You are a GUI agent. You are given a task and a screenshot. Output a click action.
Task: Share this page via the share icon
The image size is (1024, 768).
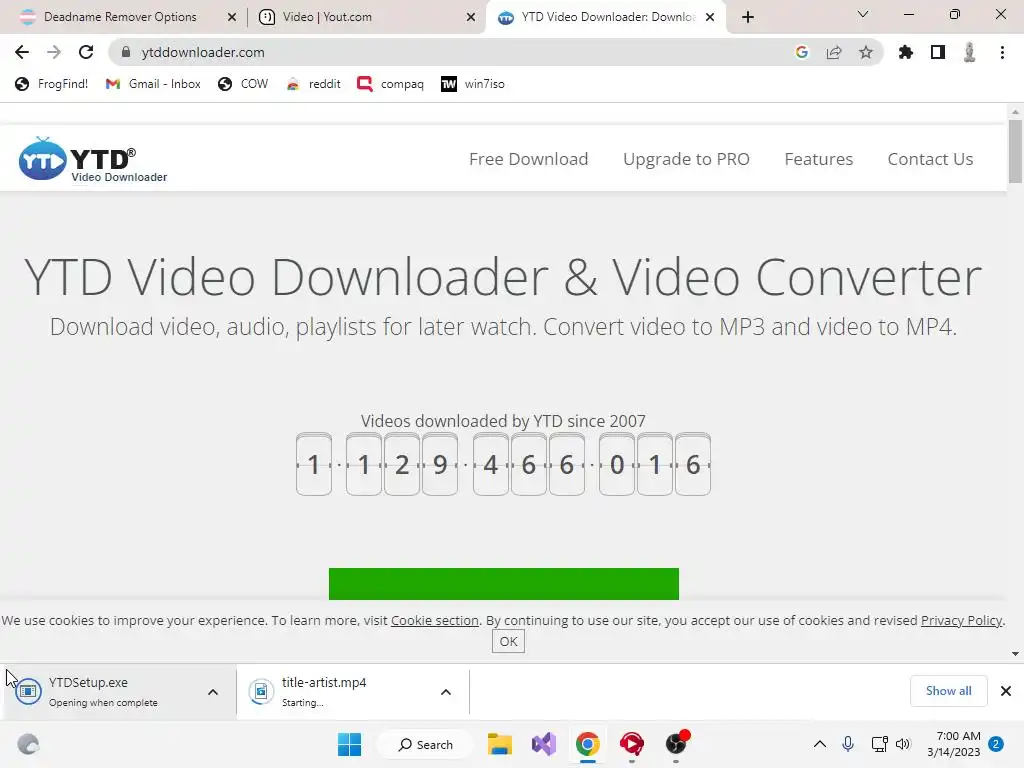coord(834,52)
